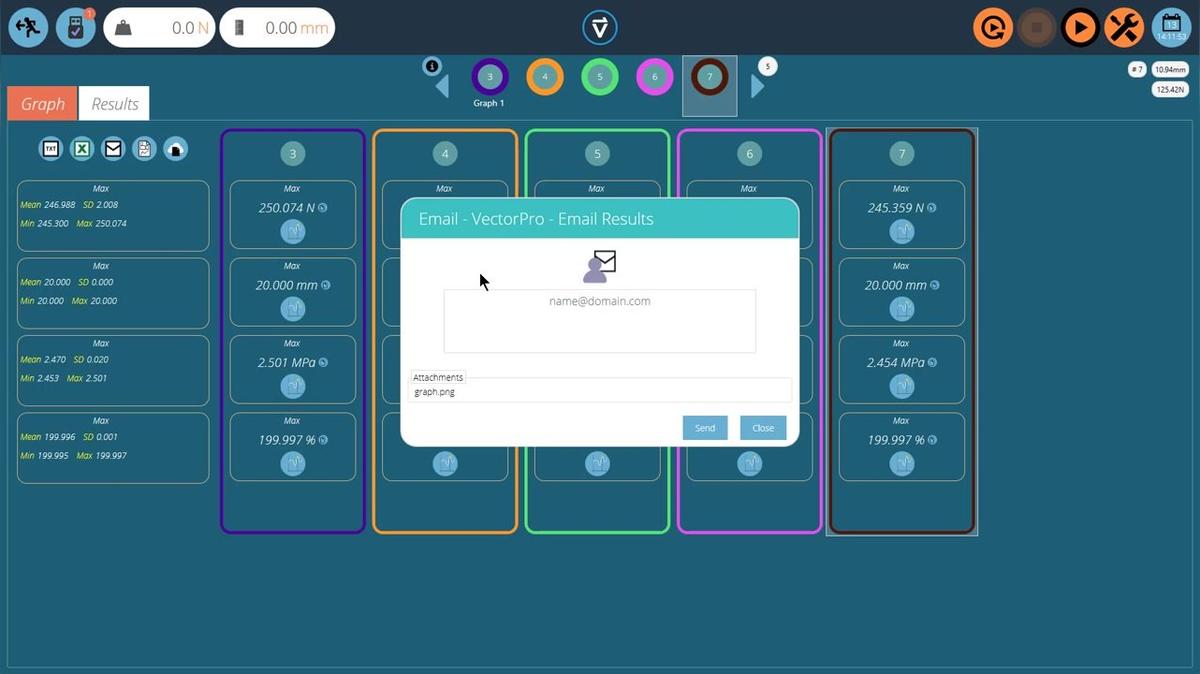Click the cloud file export icon
Image resolution: width=1200 pixels, height=674 pixels.
coord(175,149)
